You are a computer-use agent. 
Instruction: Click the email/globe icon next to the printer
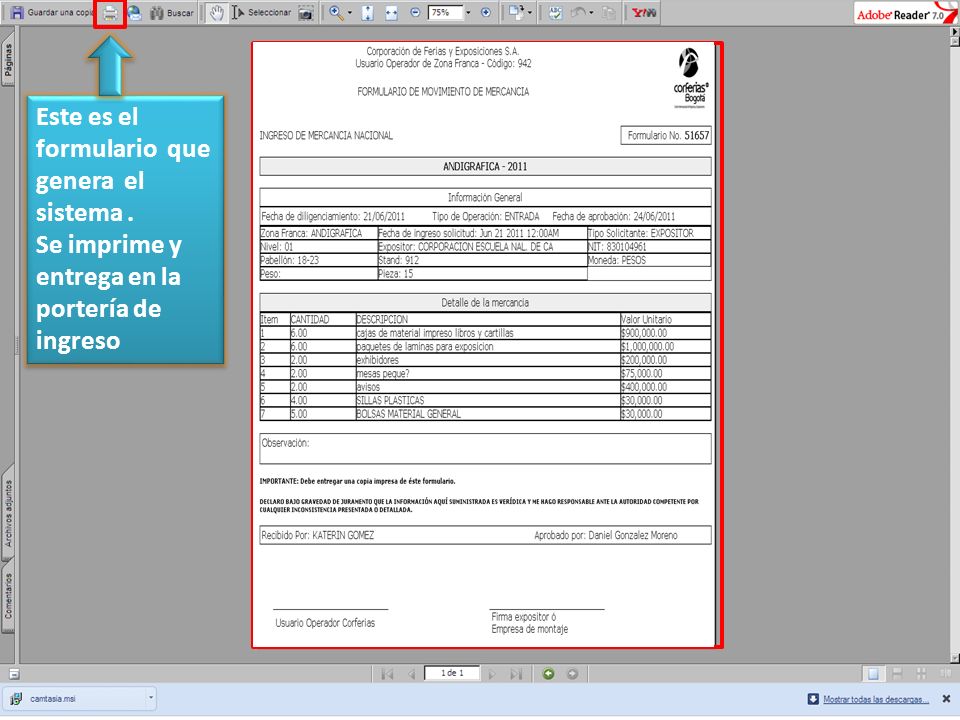pyautogui.click(x=133, y=13)
